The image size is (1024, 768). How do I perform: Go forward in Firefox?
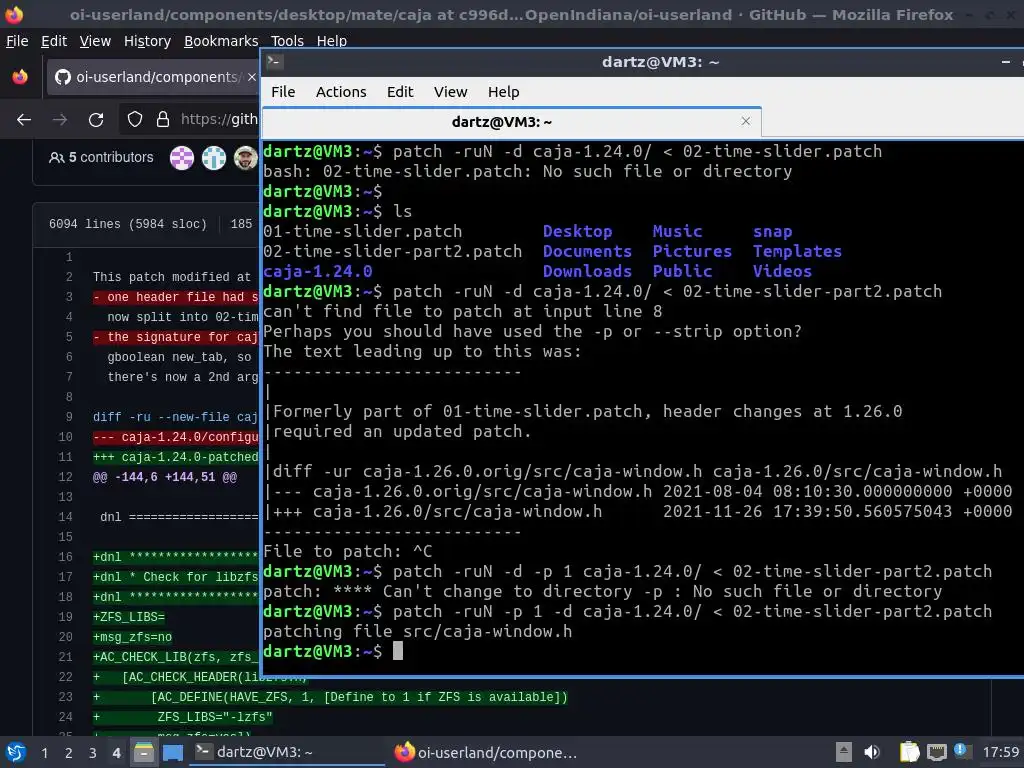(59, 120)
